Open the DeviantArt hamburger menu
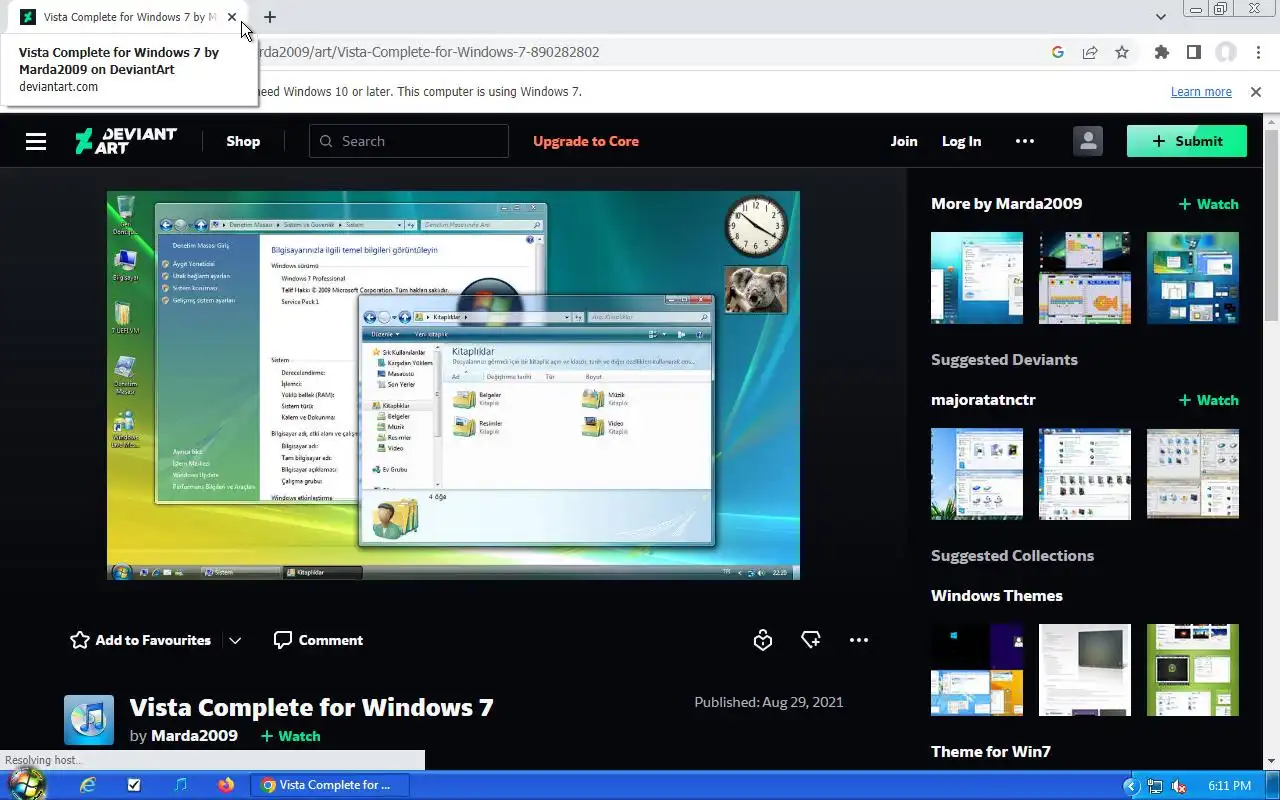Screen dimensions: 1280x800 click(36, 141)
